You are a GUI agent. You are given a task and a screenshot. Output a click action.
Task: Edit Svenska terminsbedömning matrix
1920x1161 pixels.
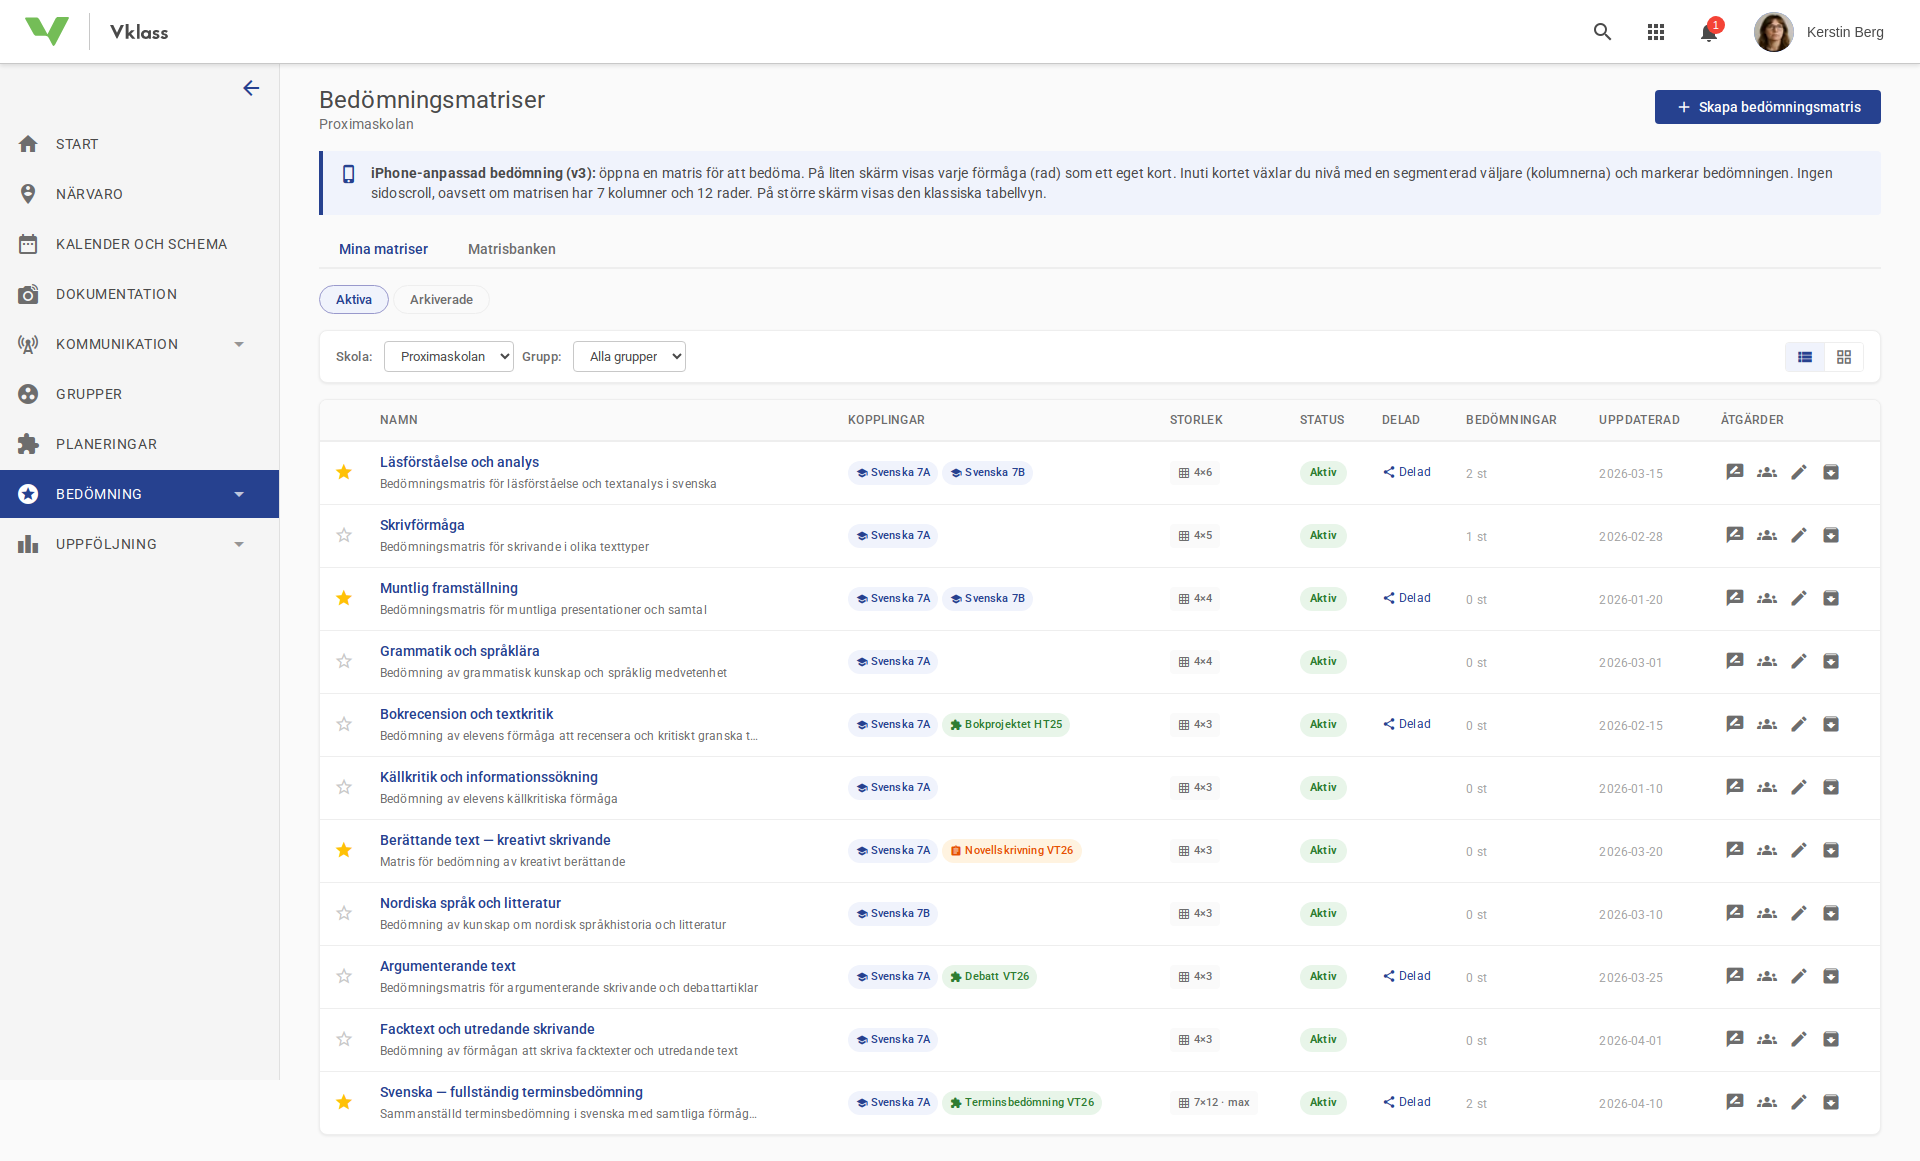[x=1799, y=1102]
